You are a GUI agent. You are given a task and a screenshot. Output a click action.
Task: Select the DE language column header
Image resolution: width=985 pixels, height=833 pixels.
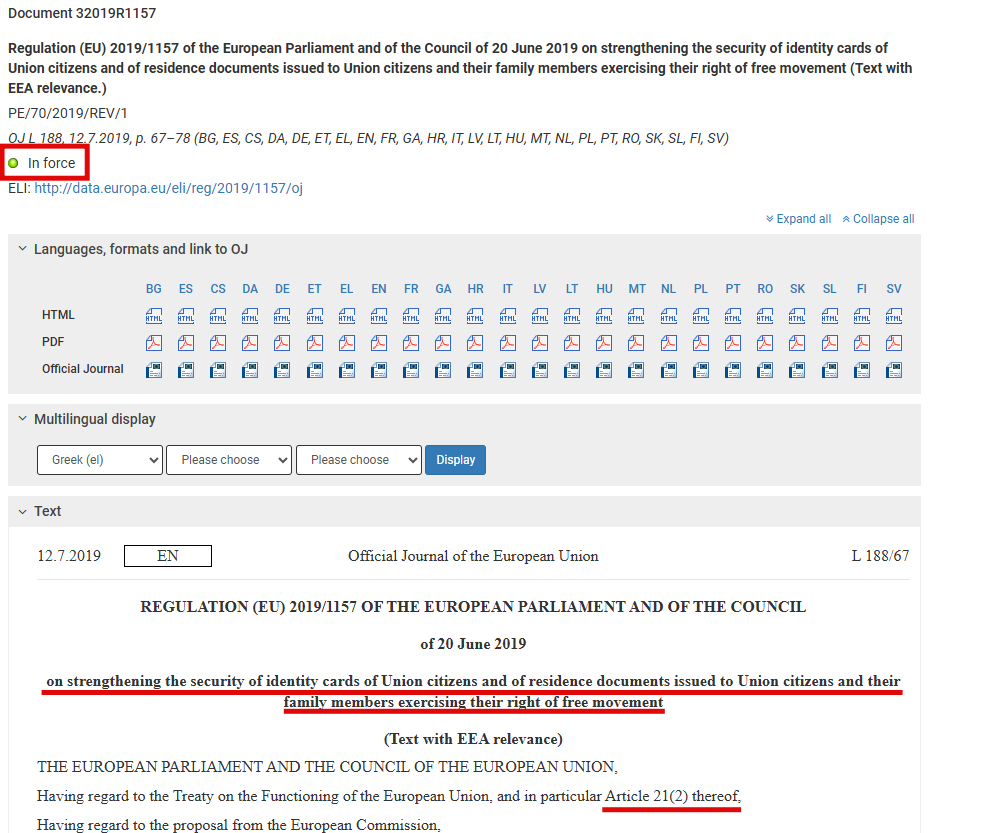tap(282, 289)
